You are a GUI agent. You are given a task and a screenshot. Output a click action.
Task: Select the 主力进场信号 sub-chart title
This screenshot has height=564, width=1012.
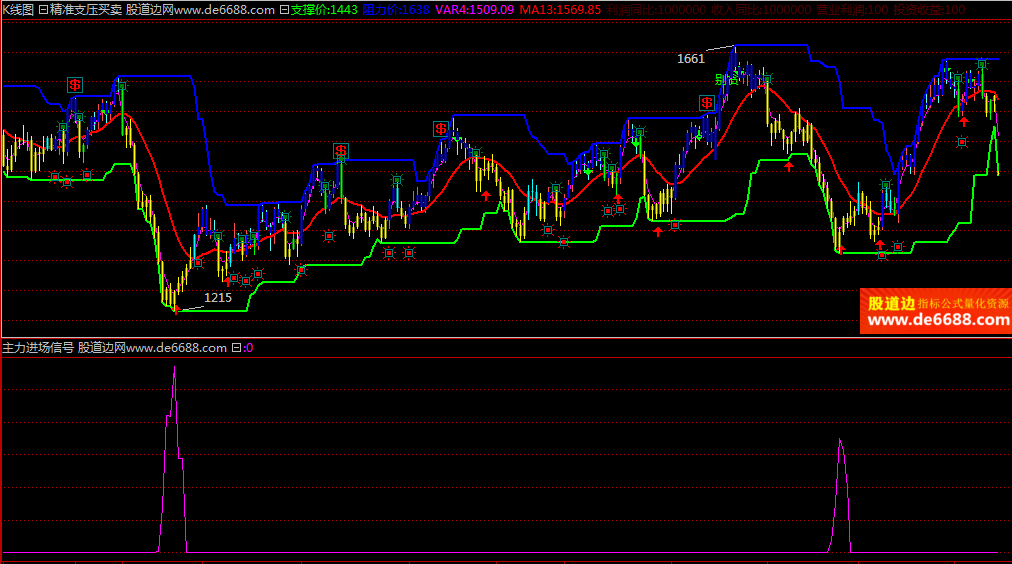pos(38,348)
